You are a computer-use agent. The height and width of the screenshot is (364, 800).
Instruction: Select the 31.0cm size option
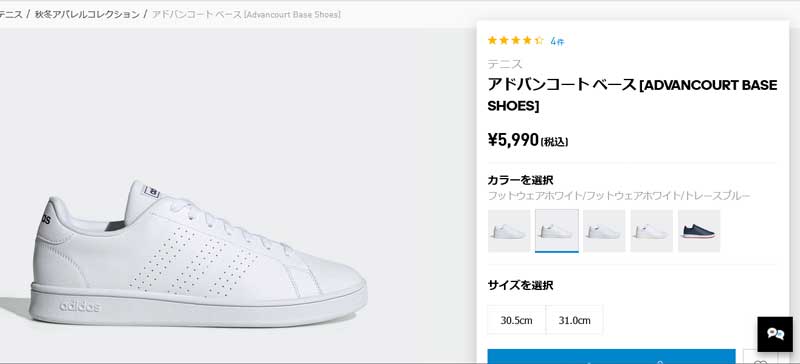pyautogui.click(x=574, y=320)
